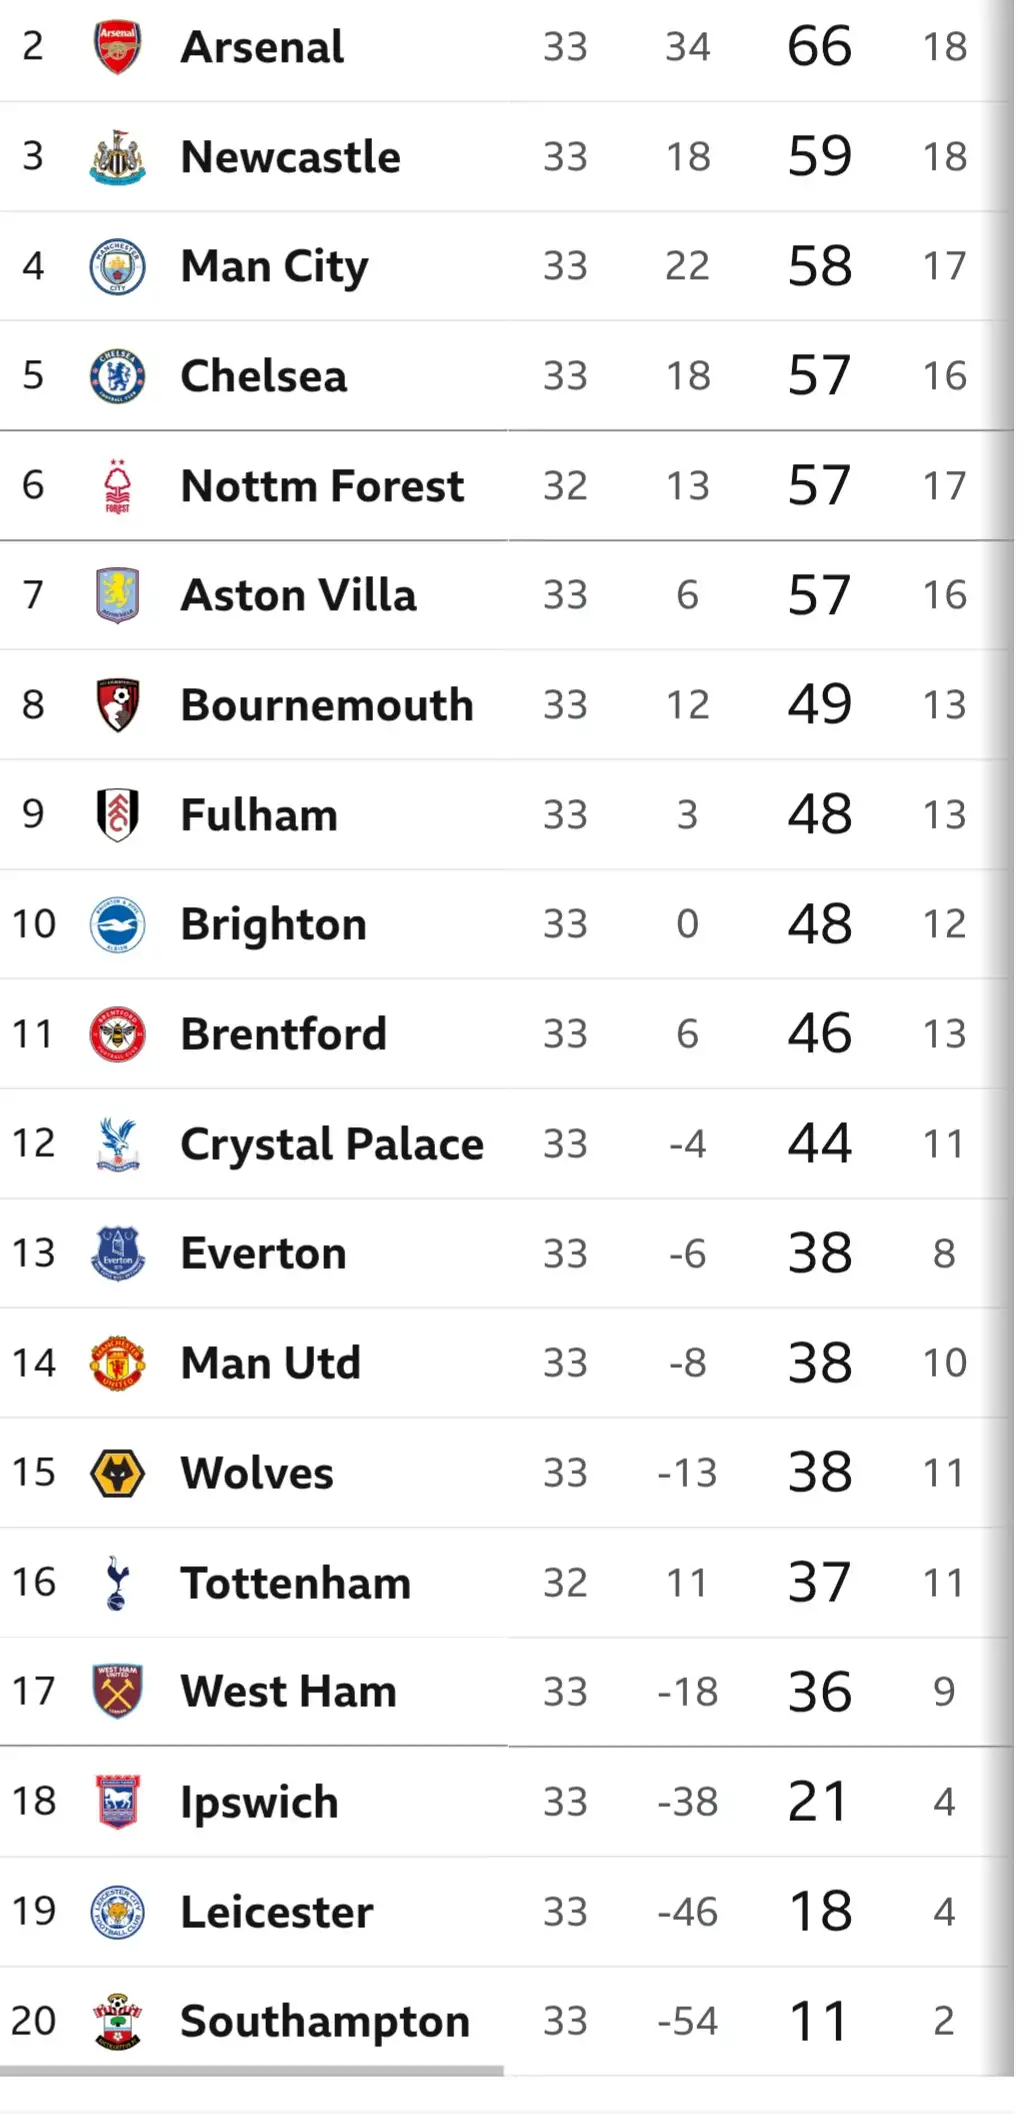Open the Everton team link

point(263,1254)
